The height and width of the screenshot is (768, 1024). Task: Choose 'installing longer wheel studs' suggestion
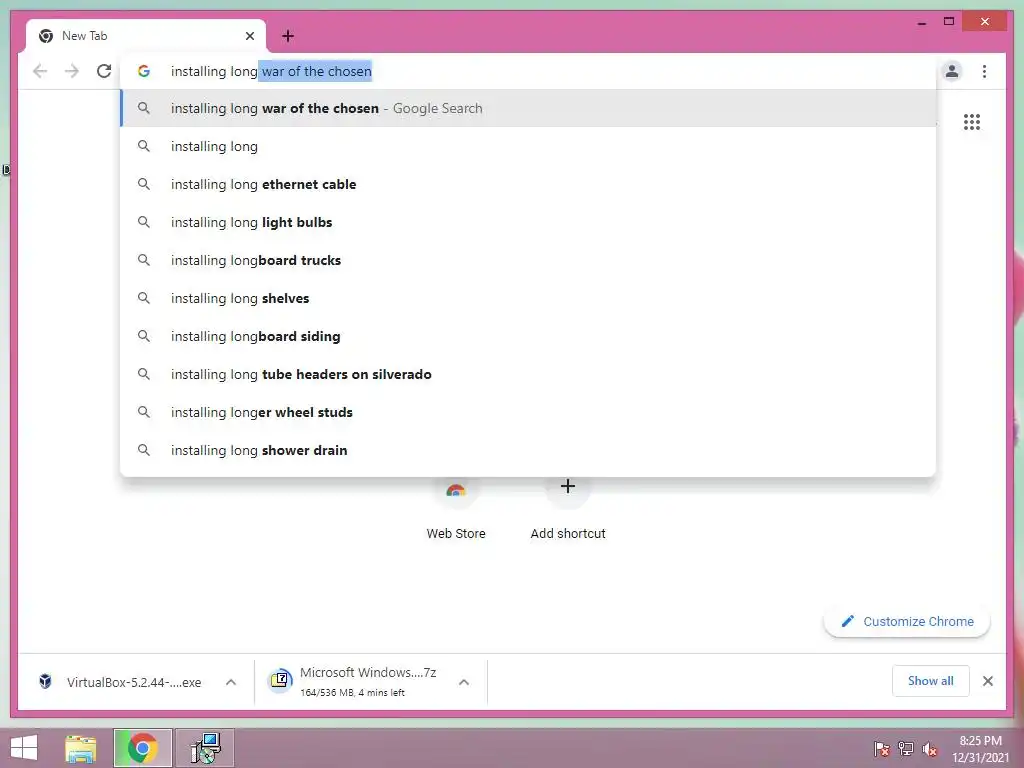[x=528, y=412]
